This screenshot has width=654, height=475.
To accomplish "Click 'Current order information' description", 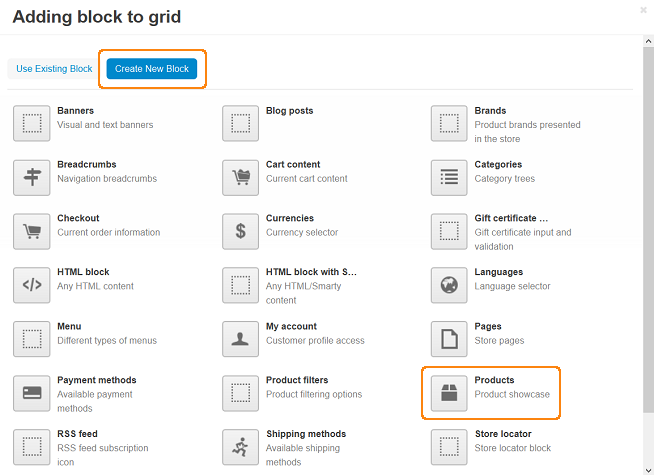I will click(x=108, y=232).
